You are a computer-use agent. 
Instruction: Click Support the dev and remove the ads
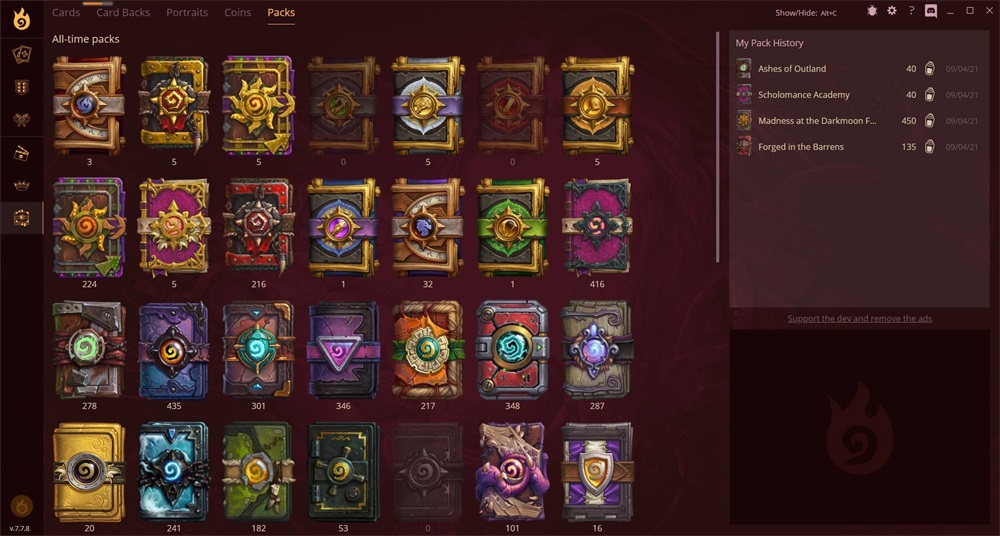click(x=859, y=318)
